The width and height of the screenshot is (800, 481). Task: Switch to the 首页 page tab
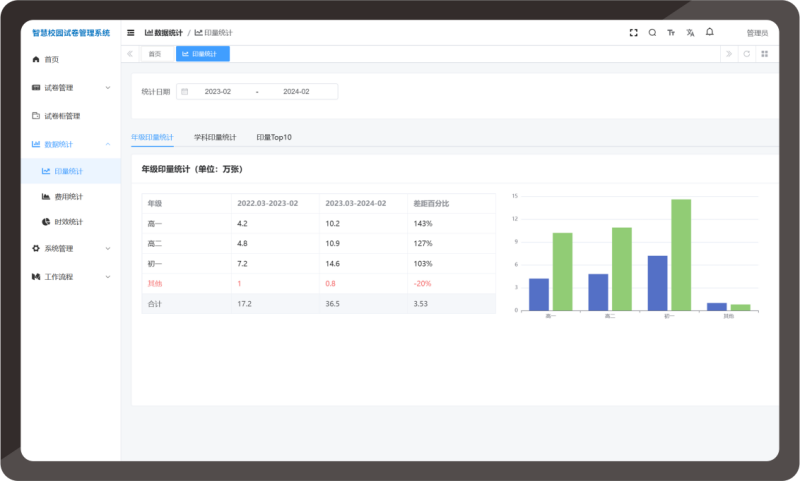click(155, 54)
